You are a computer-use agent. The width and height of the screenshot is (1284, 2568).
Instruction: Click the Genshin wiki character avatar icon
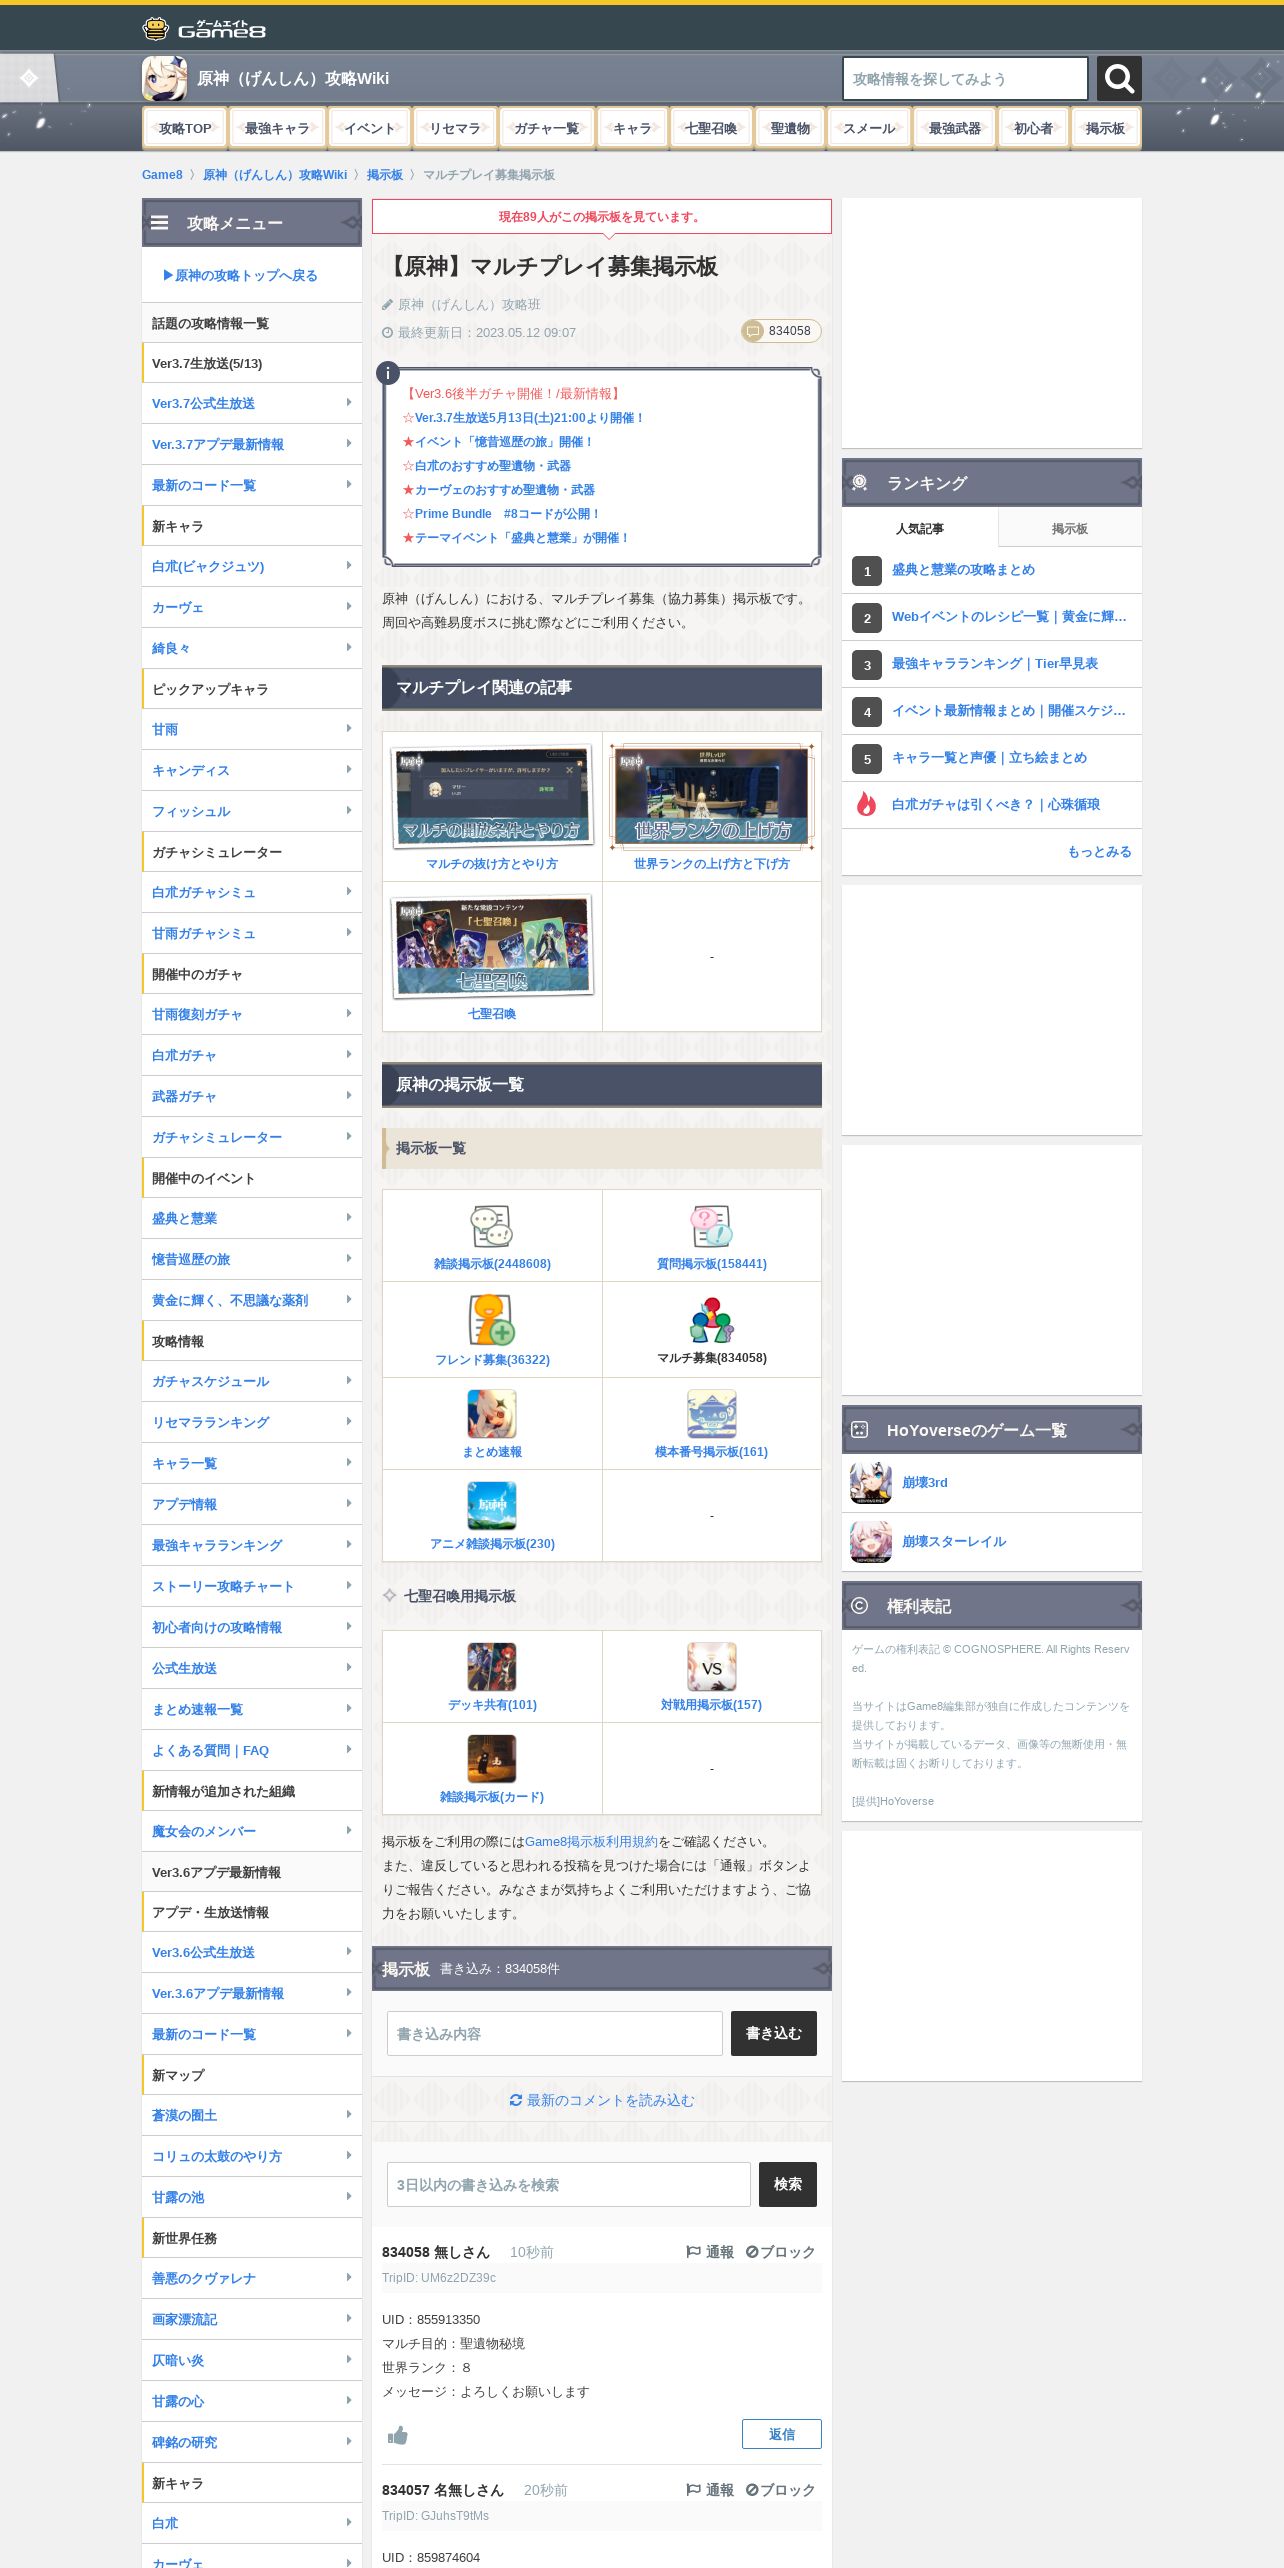click(164, 78)
